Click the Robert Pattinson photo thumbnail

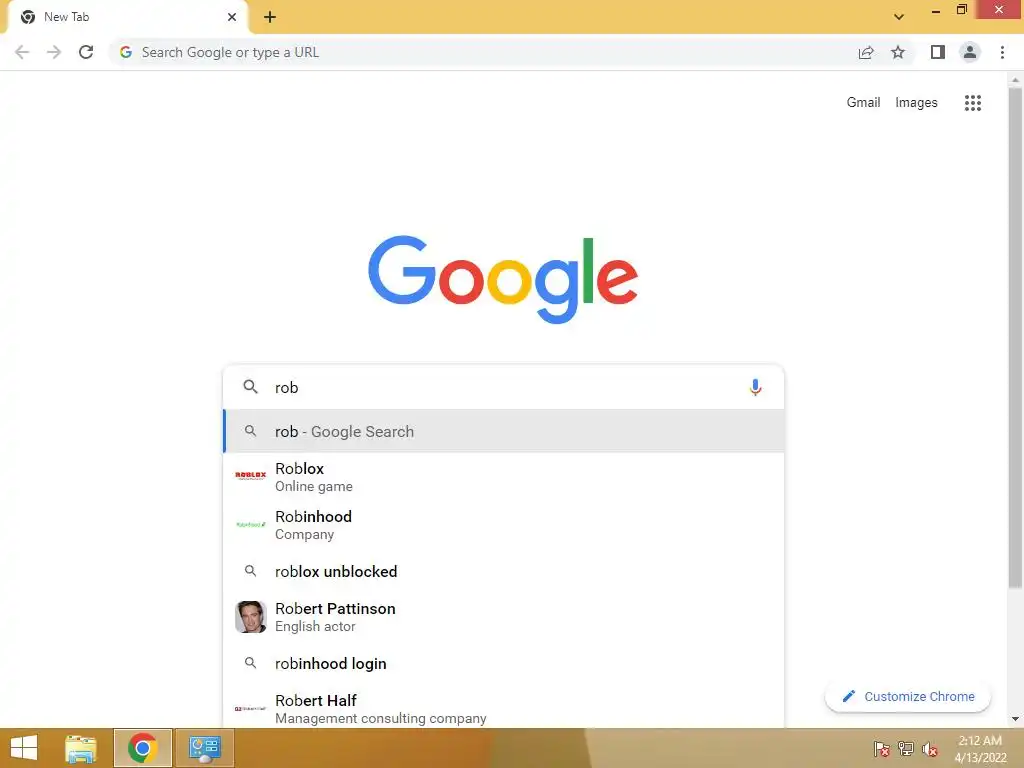250,616
